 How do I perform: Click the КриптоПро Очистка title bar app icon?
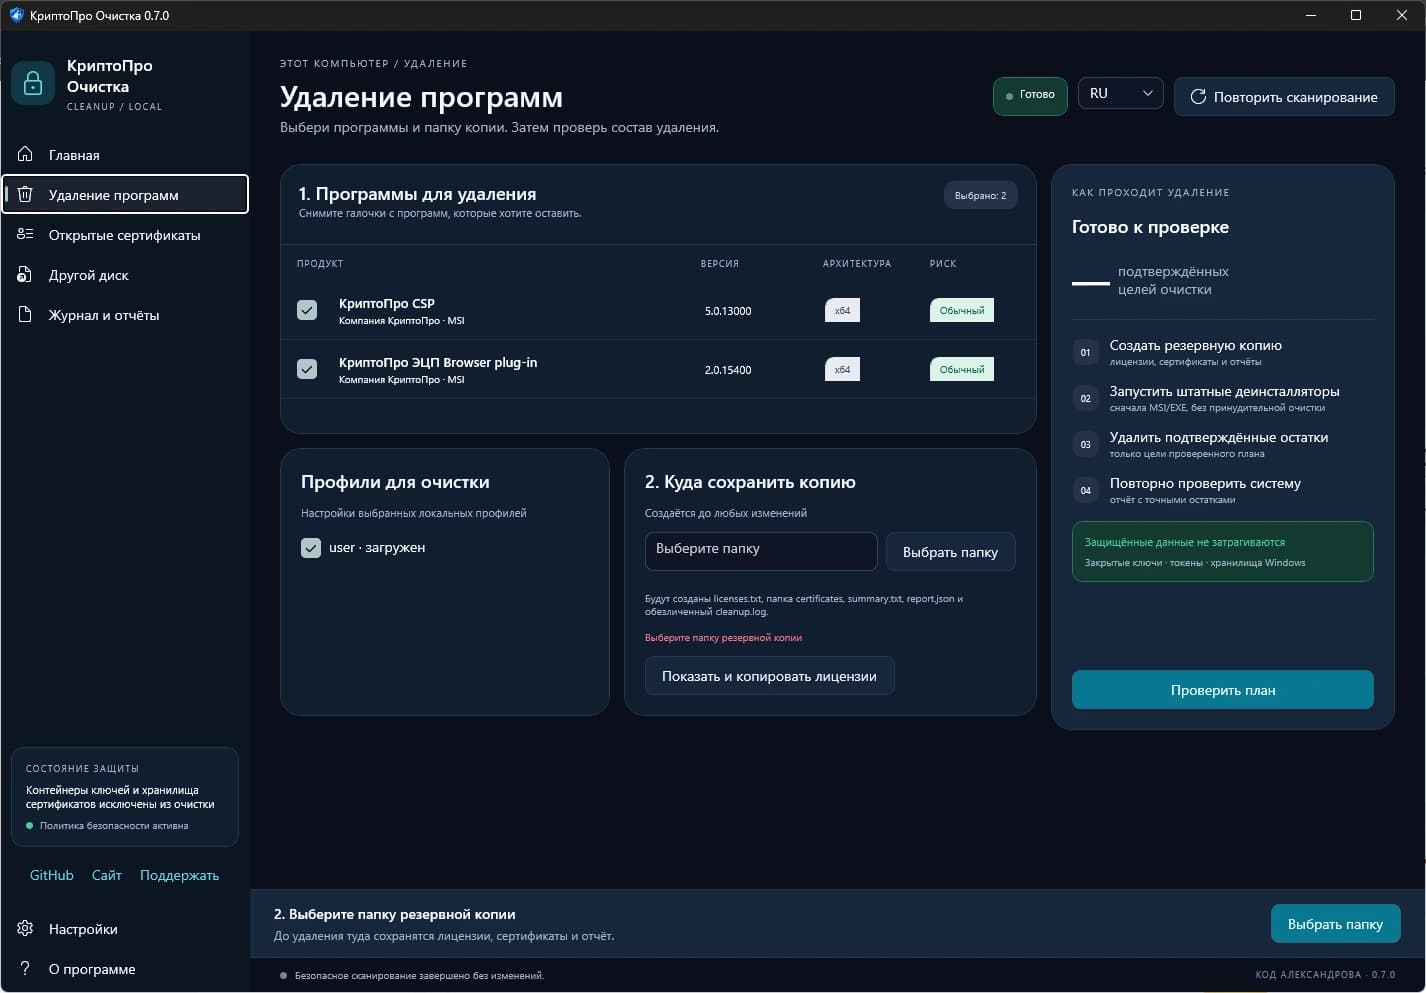pyautogui.click(x=16, y=15)
